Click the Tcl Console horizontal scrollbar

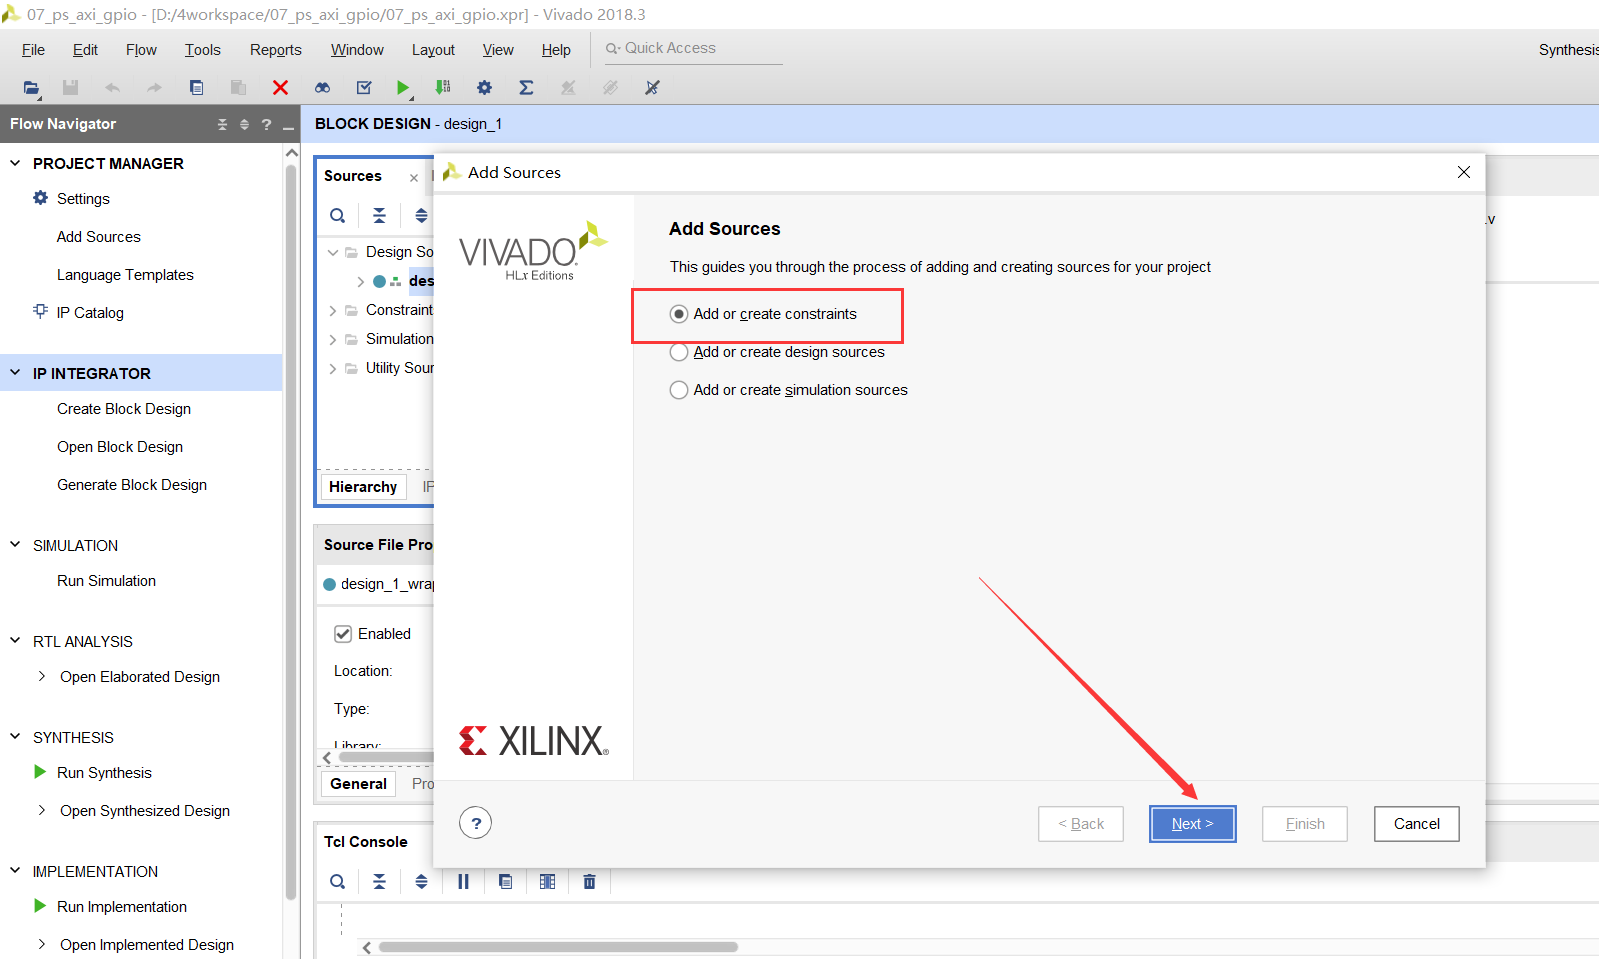tap(558, 947)
